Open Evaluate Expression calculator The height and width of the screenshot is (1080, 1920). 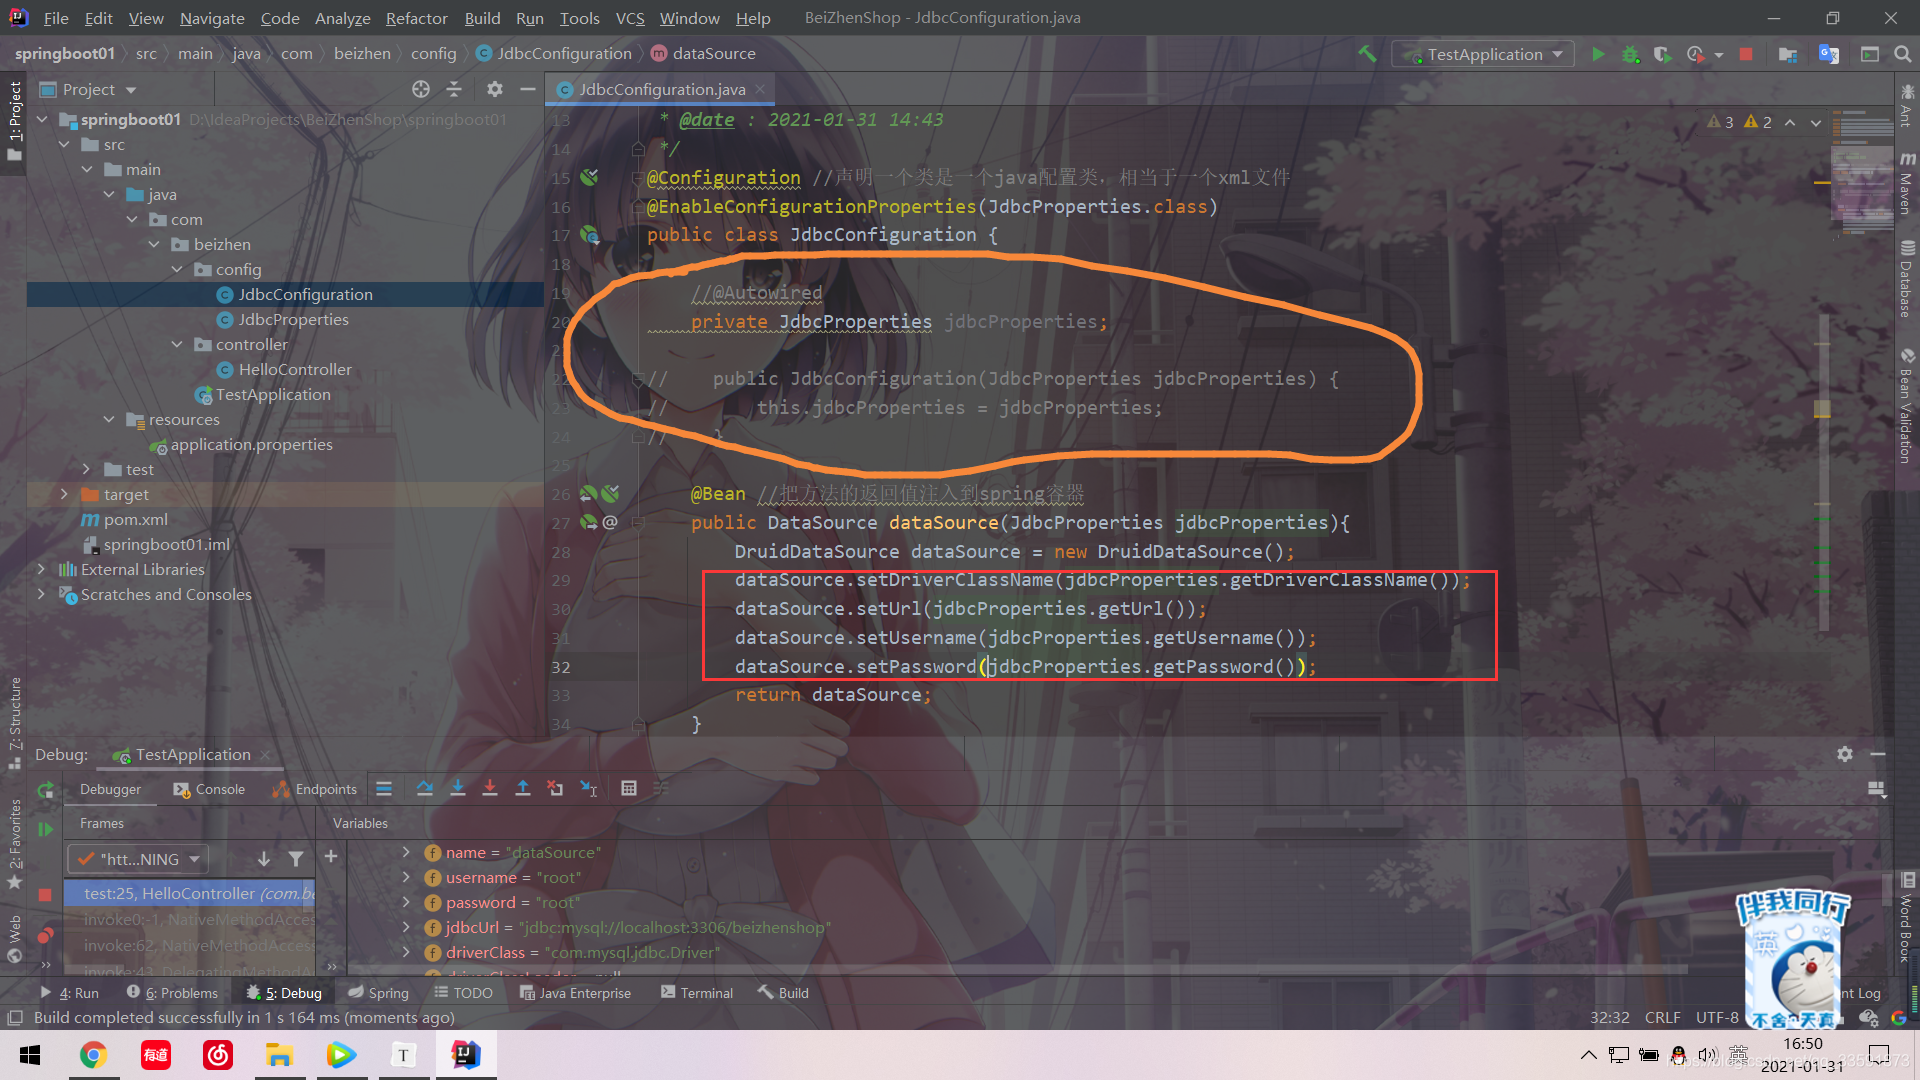629,789
